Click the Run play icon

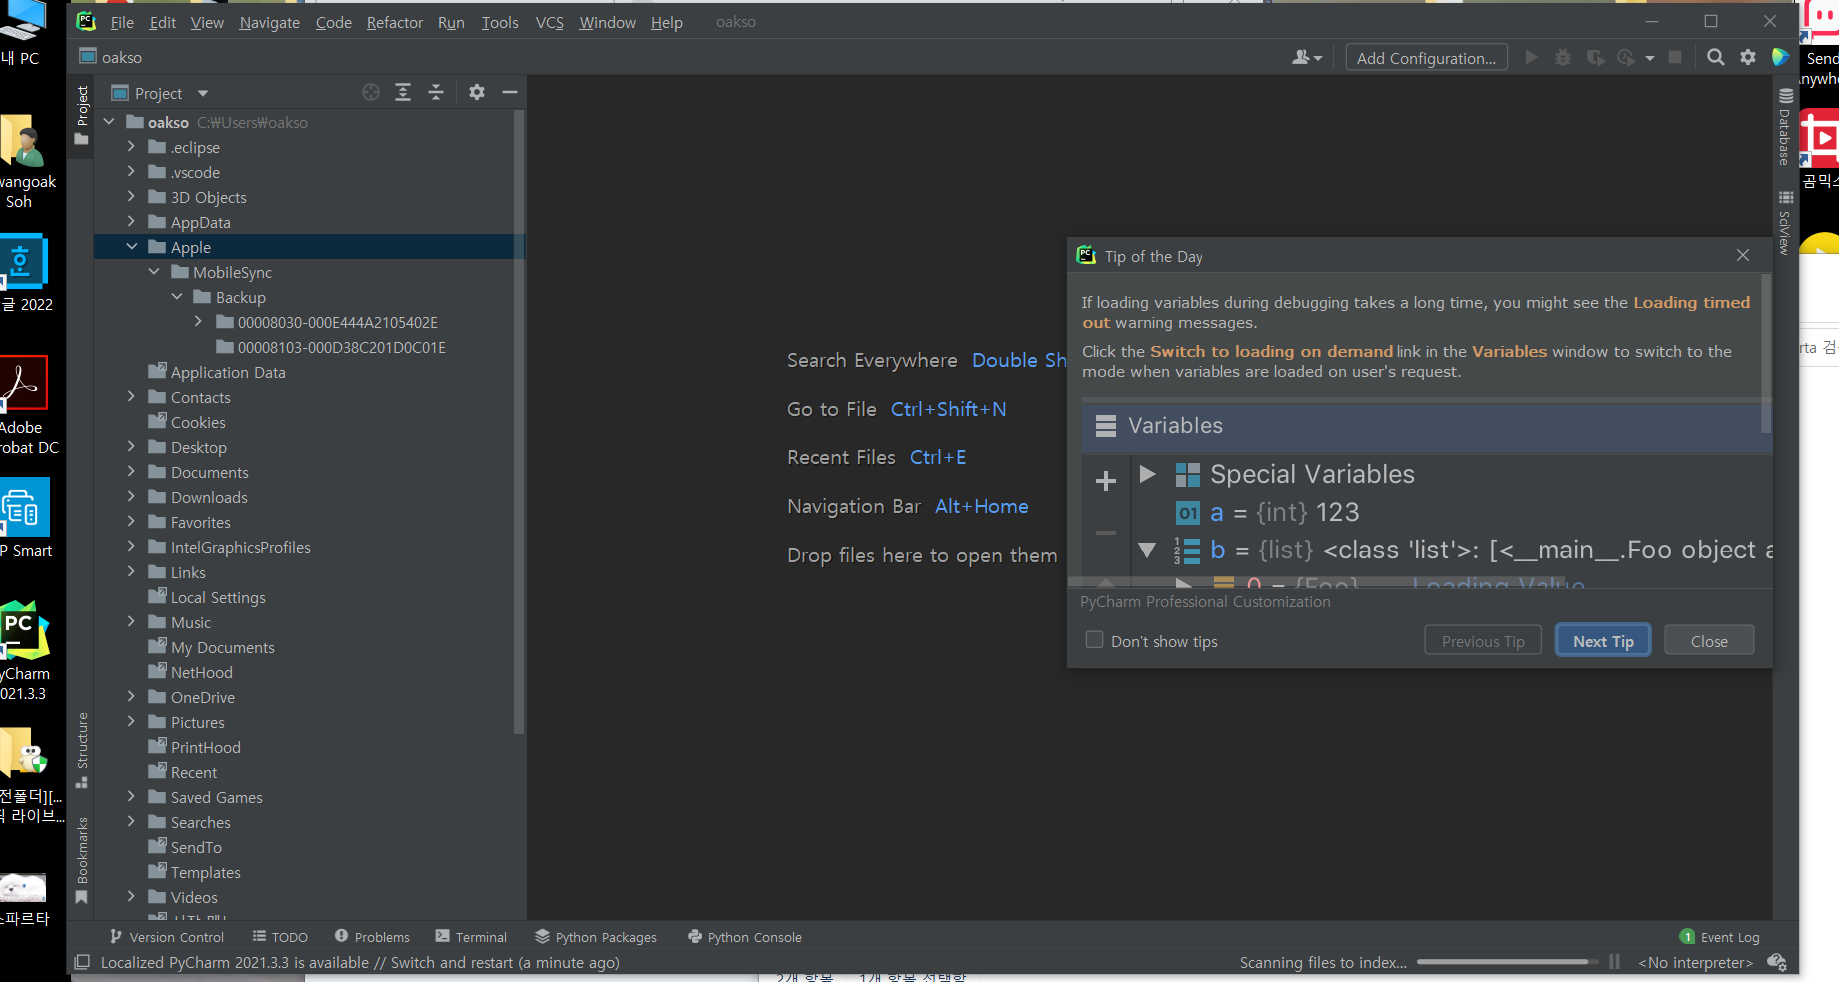click(x=1531, y=58)
